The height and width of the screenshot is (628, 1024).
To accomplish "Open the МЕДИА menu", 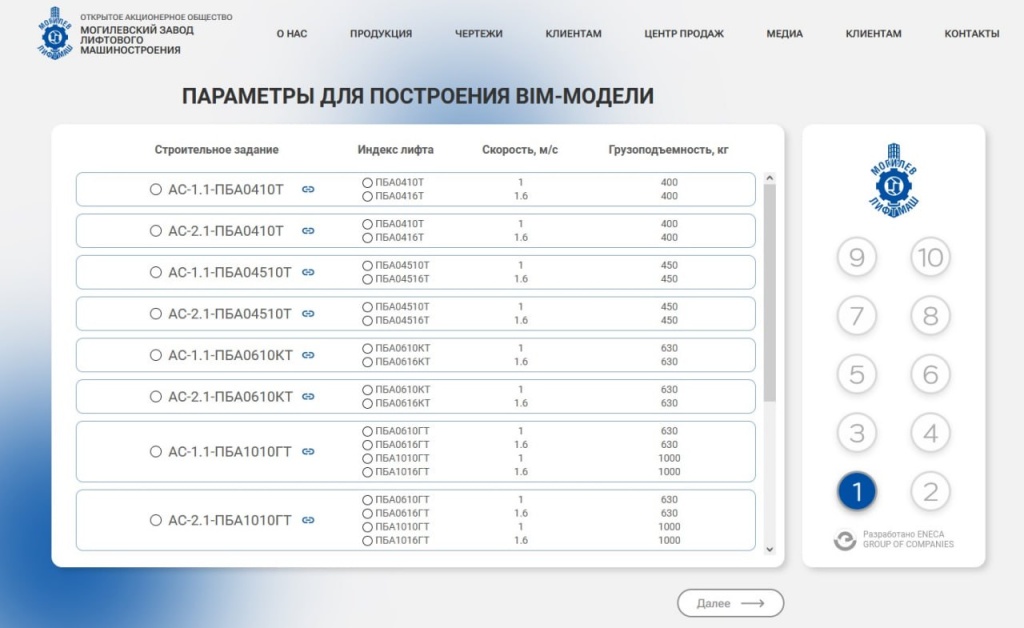I will click(784, 33).
